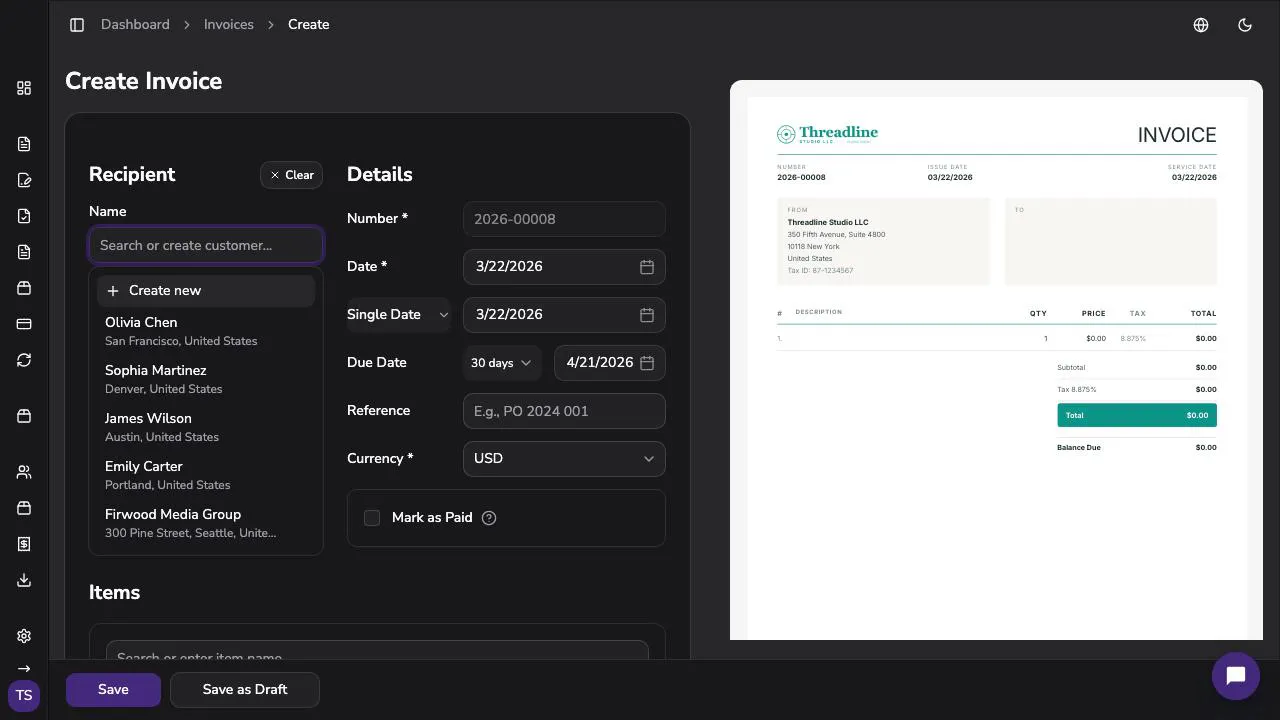Pick Firwood Media Group from the list
Image resolution: width=1280 pixels, height=720 pixels.
[206, 523]
